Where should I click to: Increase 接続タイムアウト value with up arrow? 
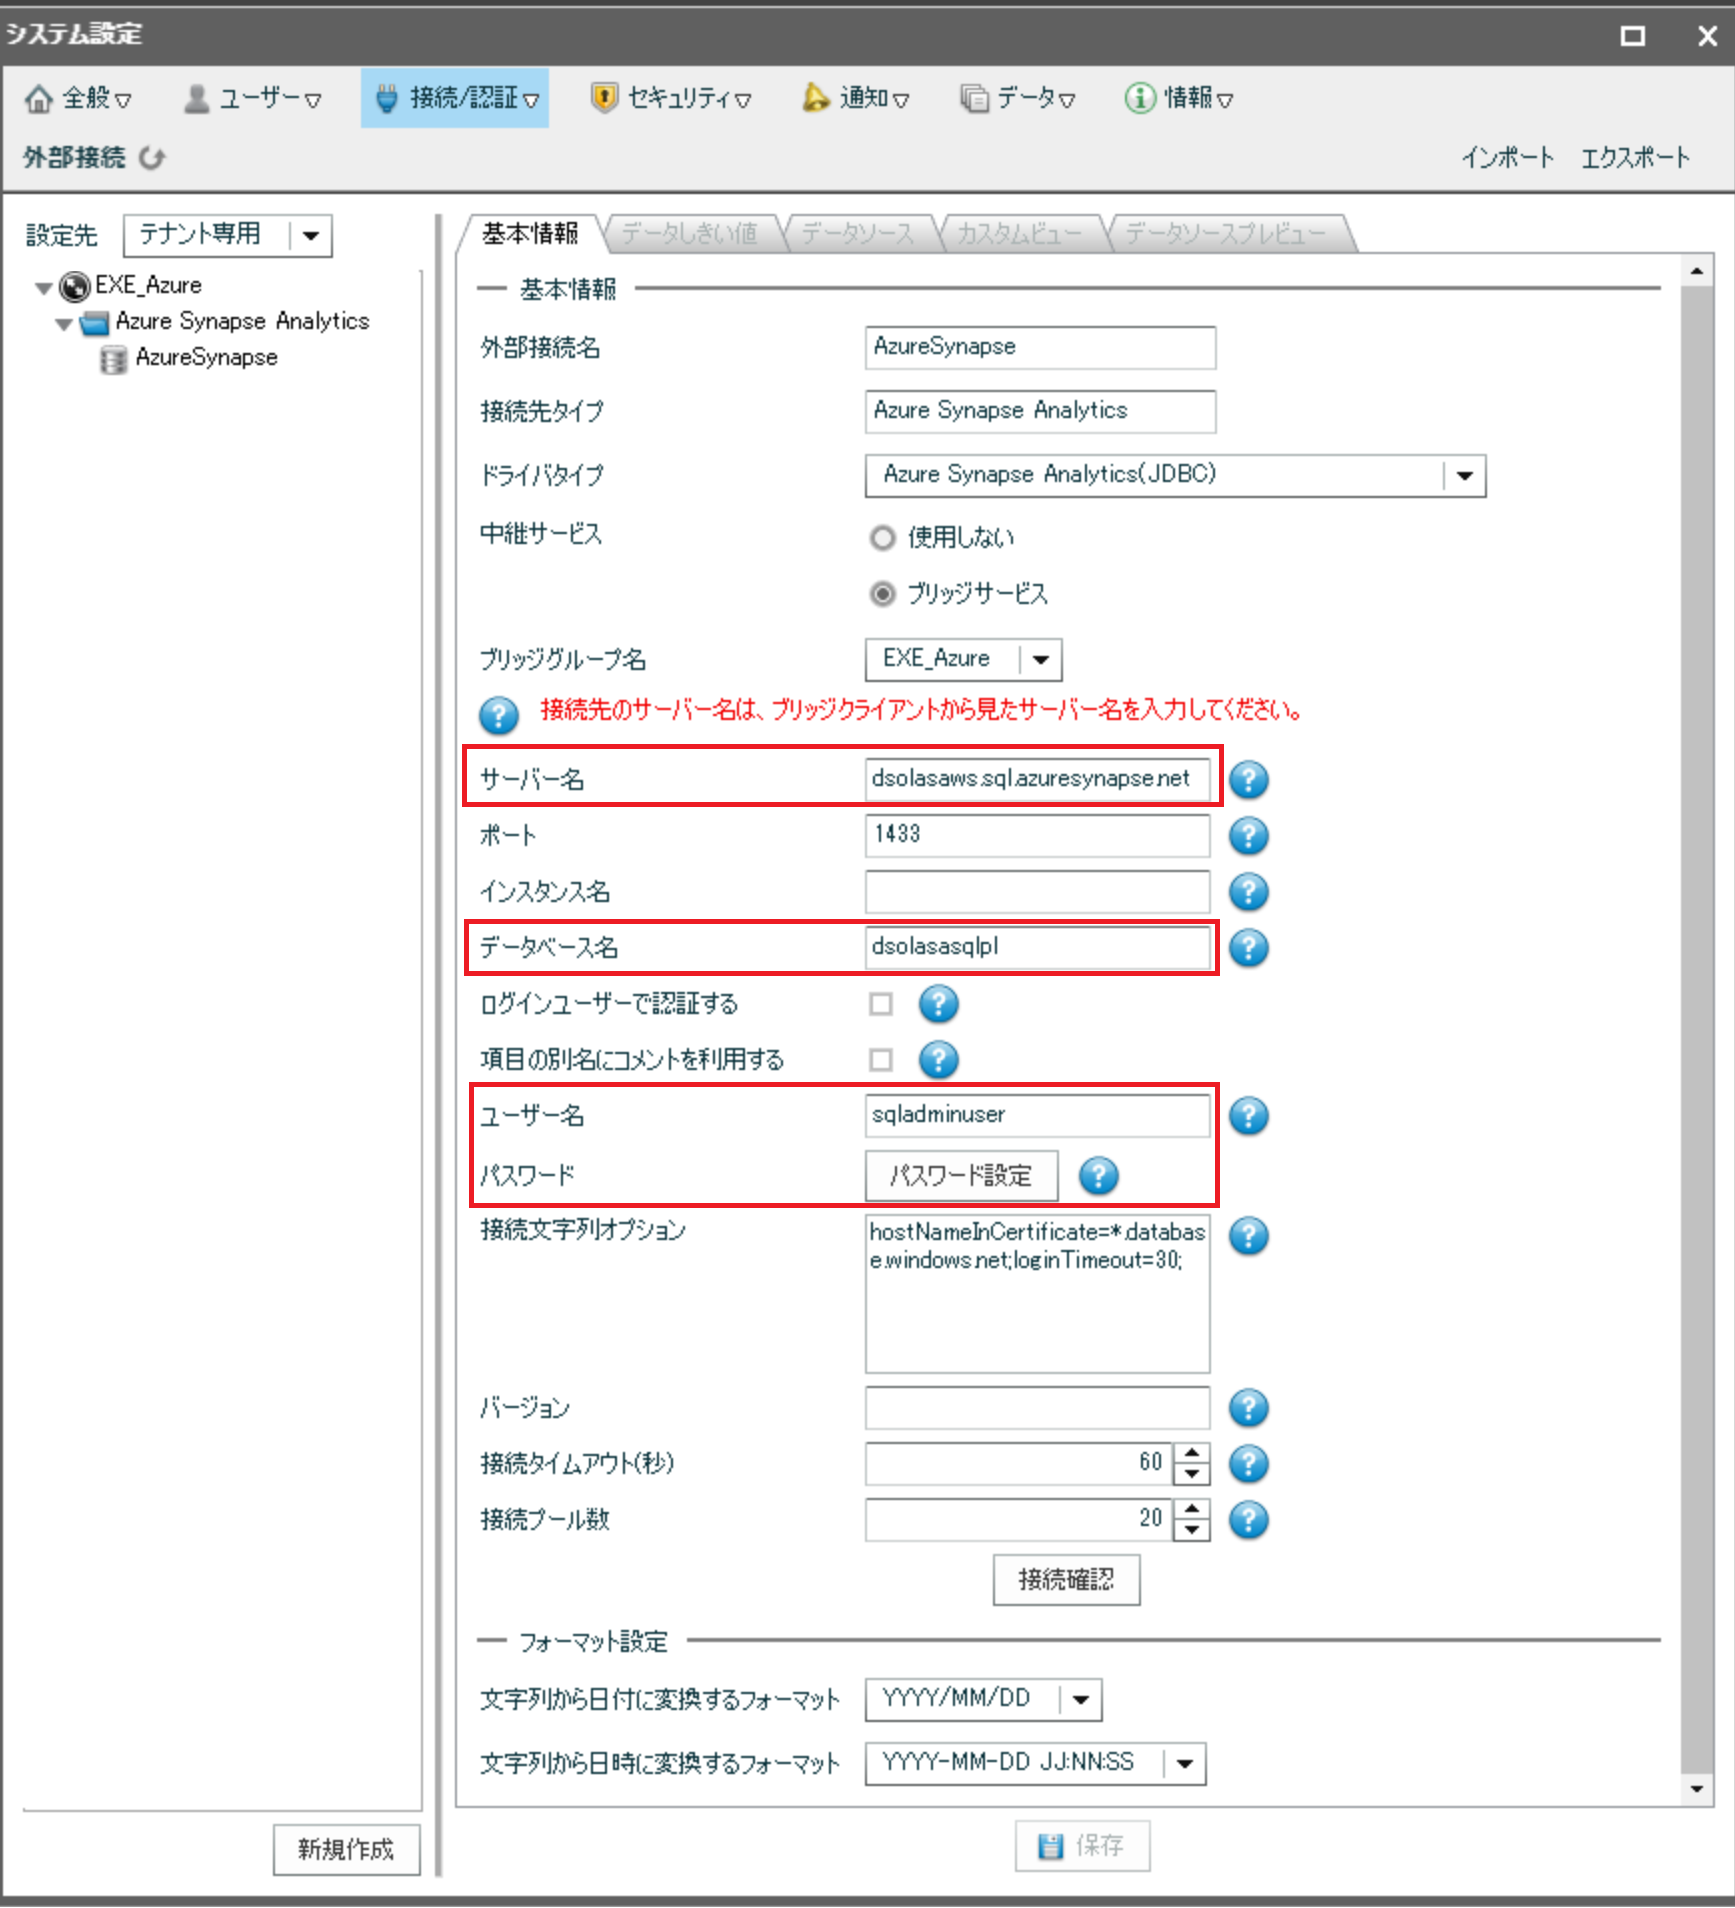click(x=1191, y=1454)
